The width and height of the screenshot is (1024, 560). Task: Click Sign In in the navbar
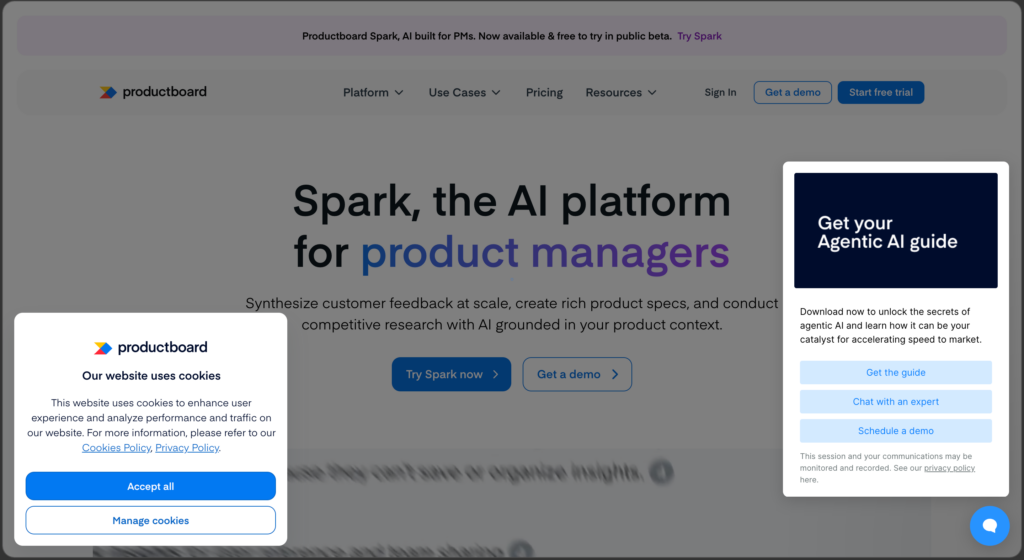point(720,93)
